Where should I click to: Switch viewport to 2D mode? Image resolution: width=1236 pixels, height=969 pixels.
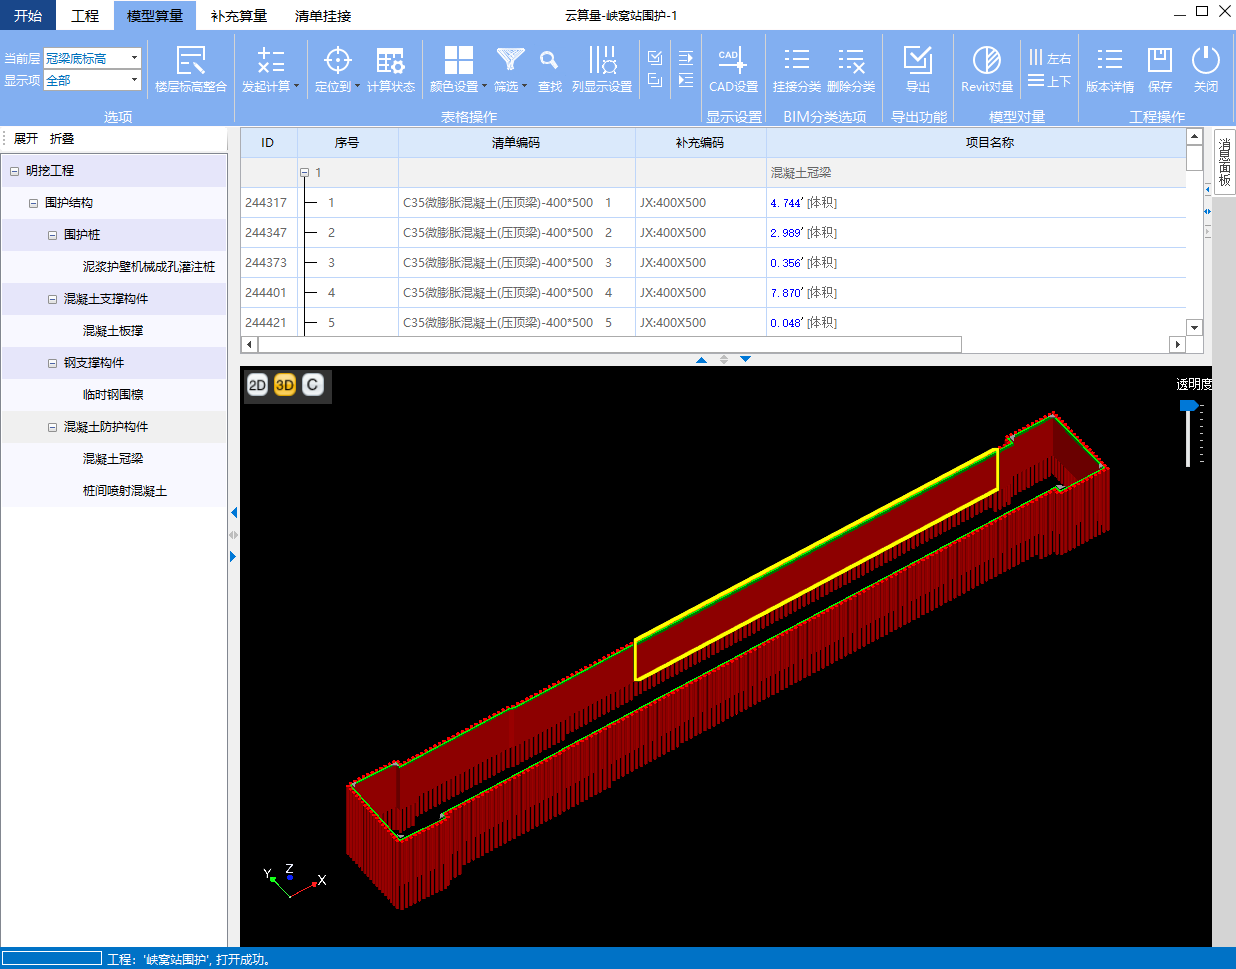tap(257, 385)
